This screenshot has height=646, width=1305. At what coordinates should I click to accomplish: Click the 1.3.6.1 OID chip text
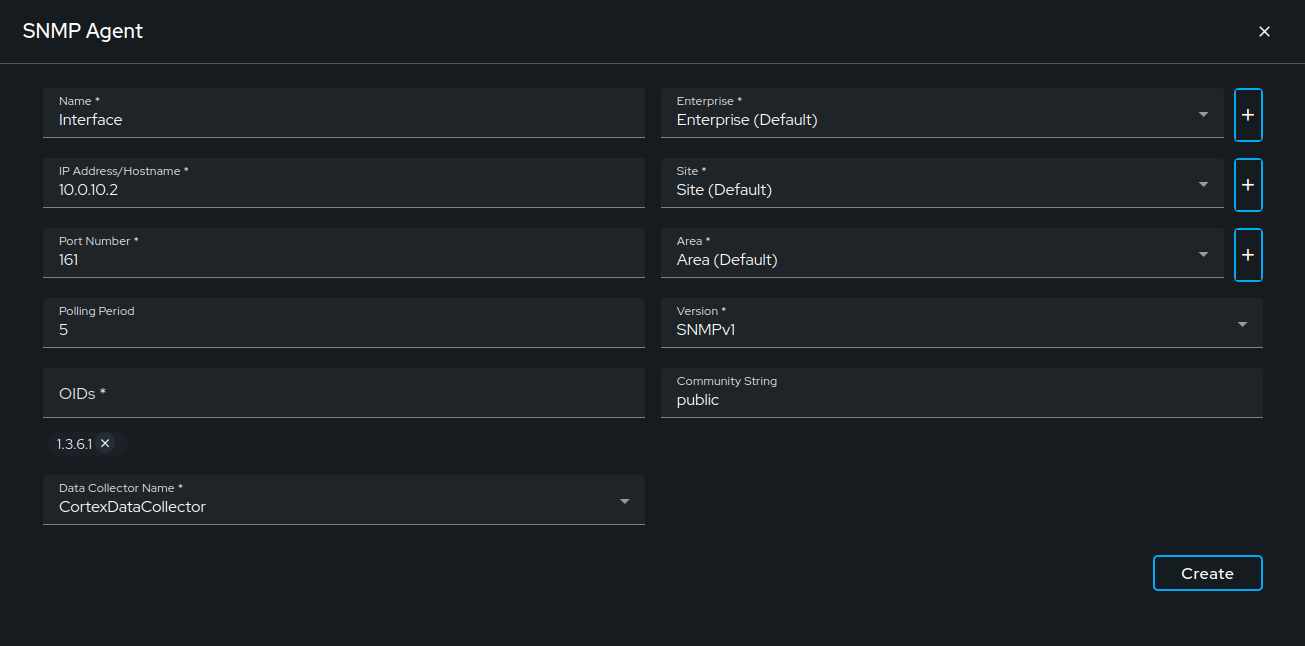pyautogui.click(x=74, y=443)
